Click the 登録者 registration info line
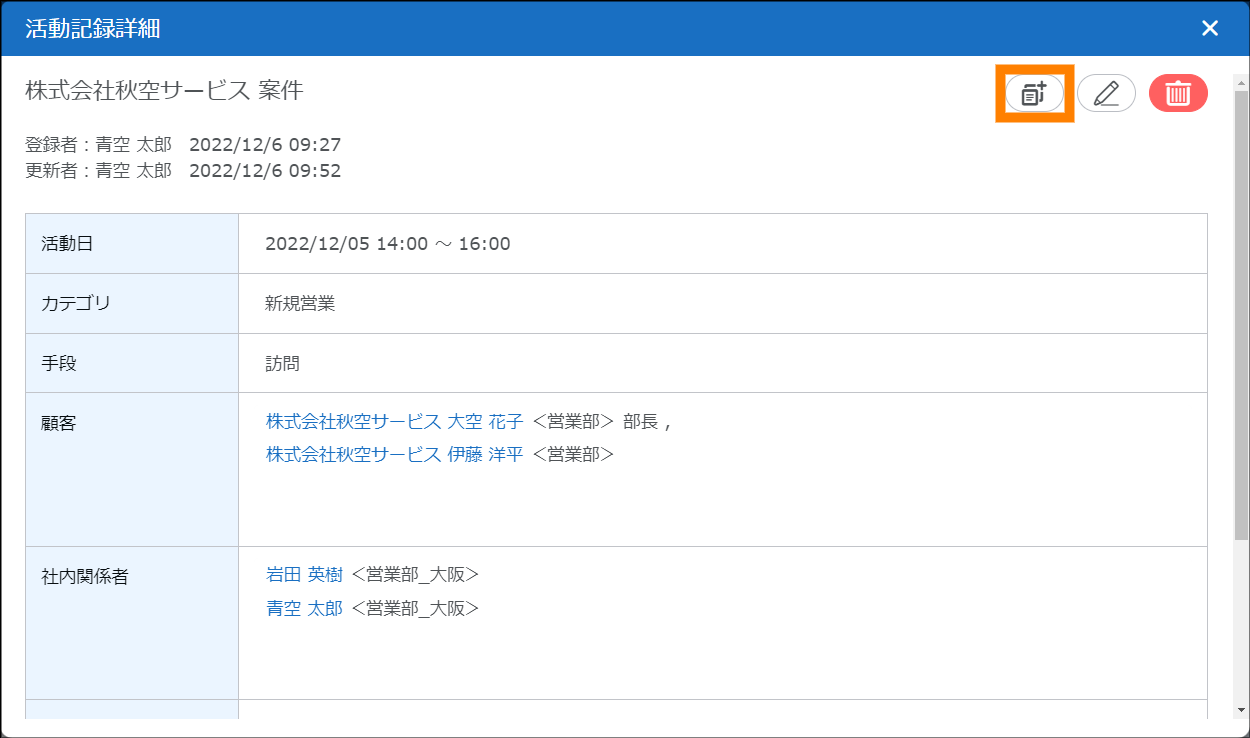Screen dimensions: 1250x738 click(x=183, y=146)
